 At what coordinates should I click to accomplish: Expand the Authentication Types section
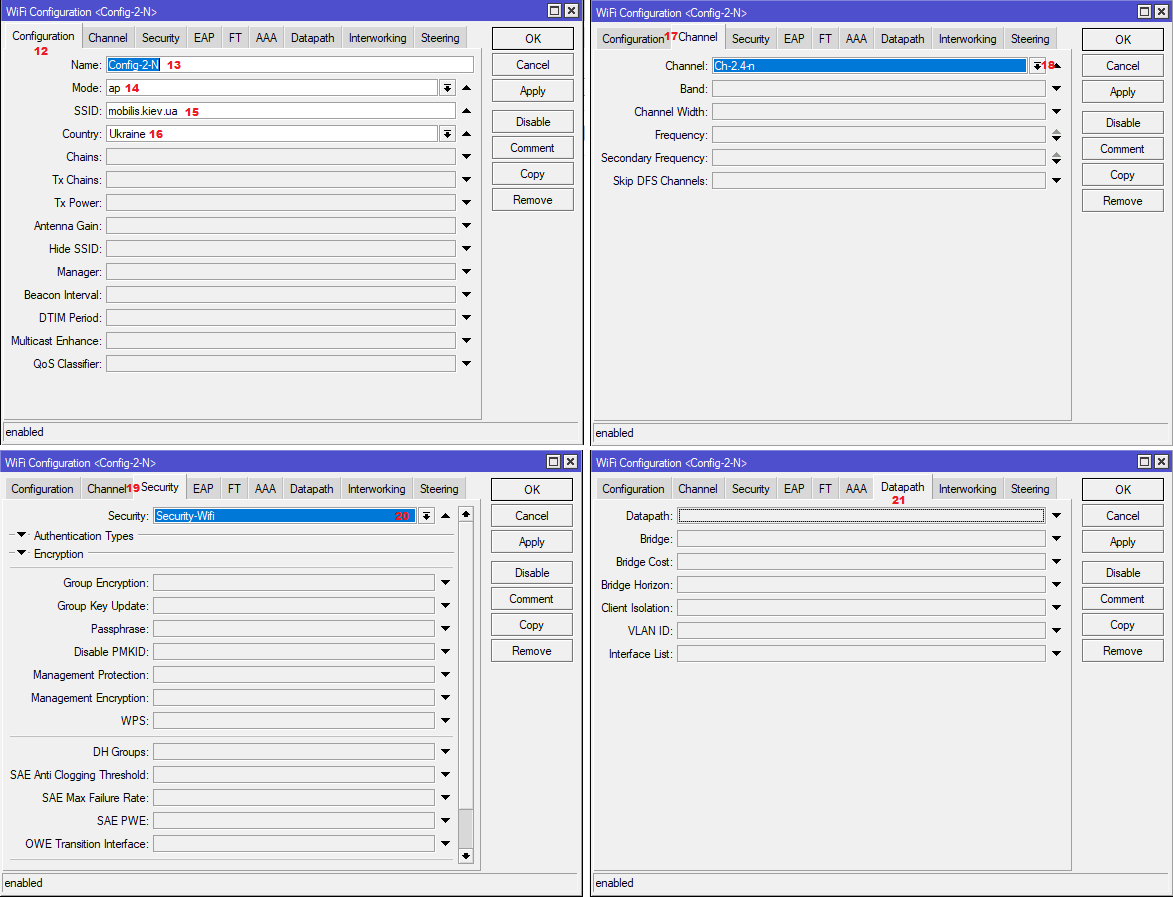pos(21,536)
